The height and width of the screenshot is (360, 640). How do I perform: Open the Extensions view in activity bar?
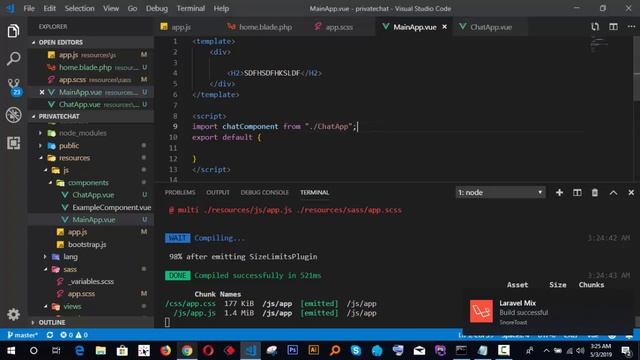coord(13,143)
